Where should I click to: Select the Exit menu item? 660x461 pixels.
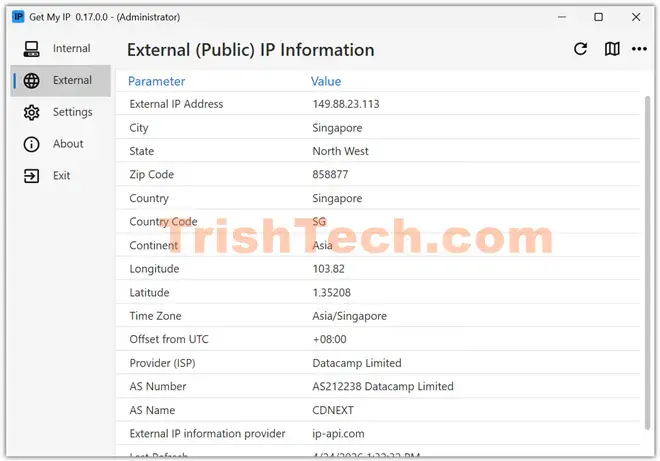[x=61, y=176]
